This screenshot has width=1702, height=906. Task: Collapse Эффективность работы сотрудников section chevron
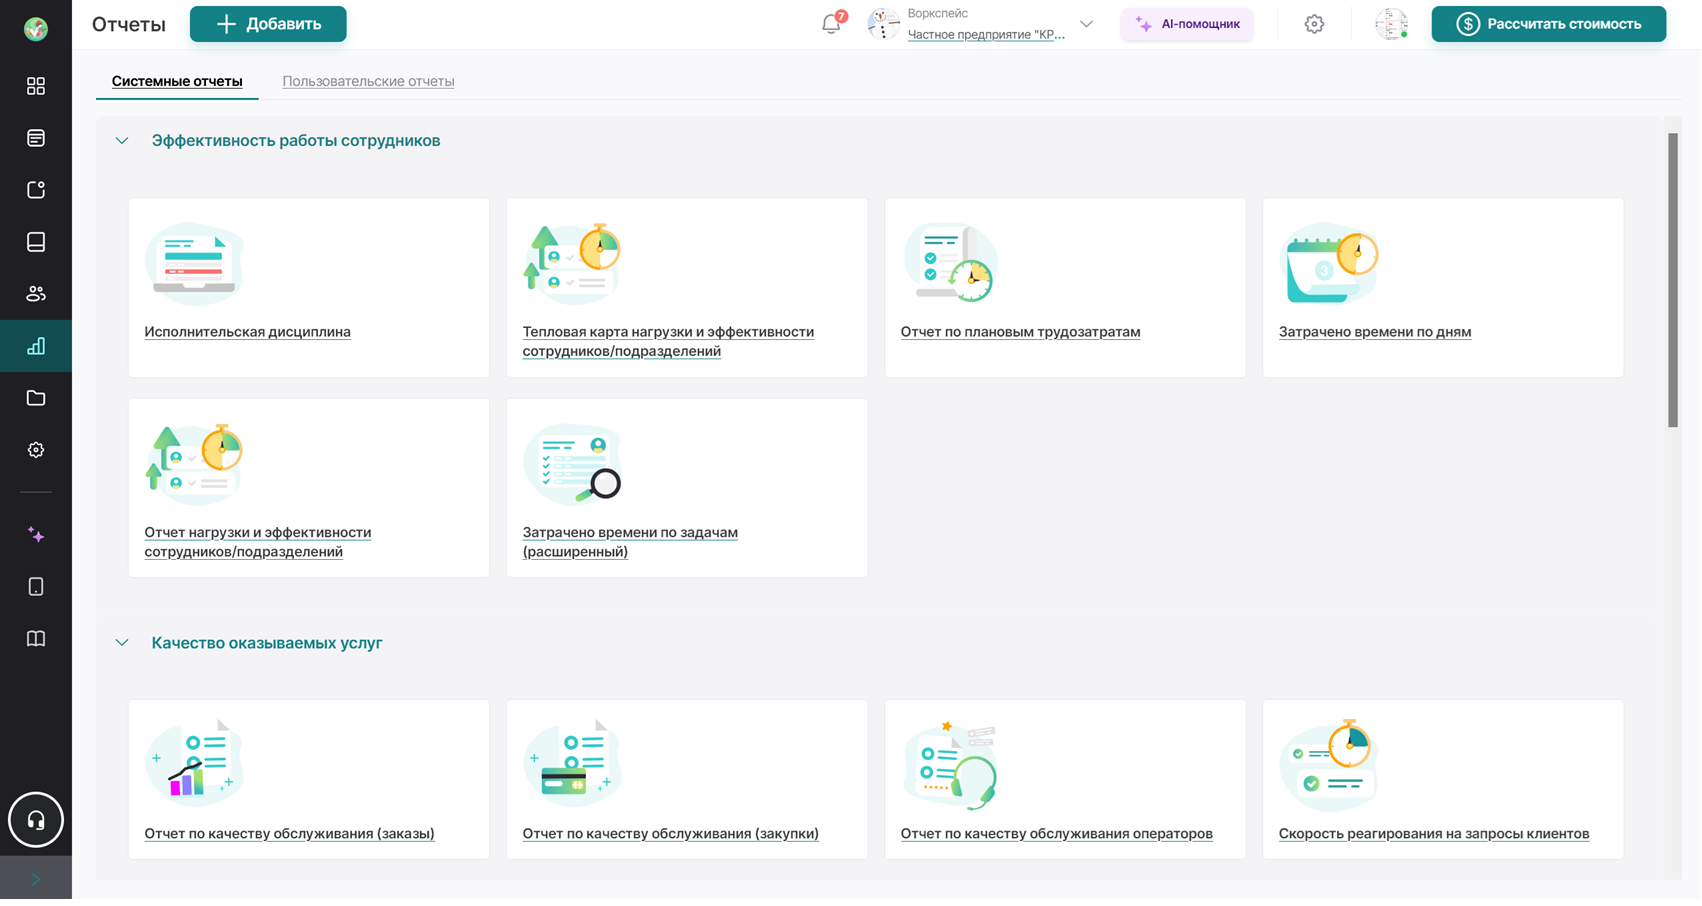tap(122, 141)
